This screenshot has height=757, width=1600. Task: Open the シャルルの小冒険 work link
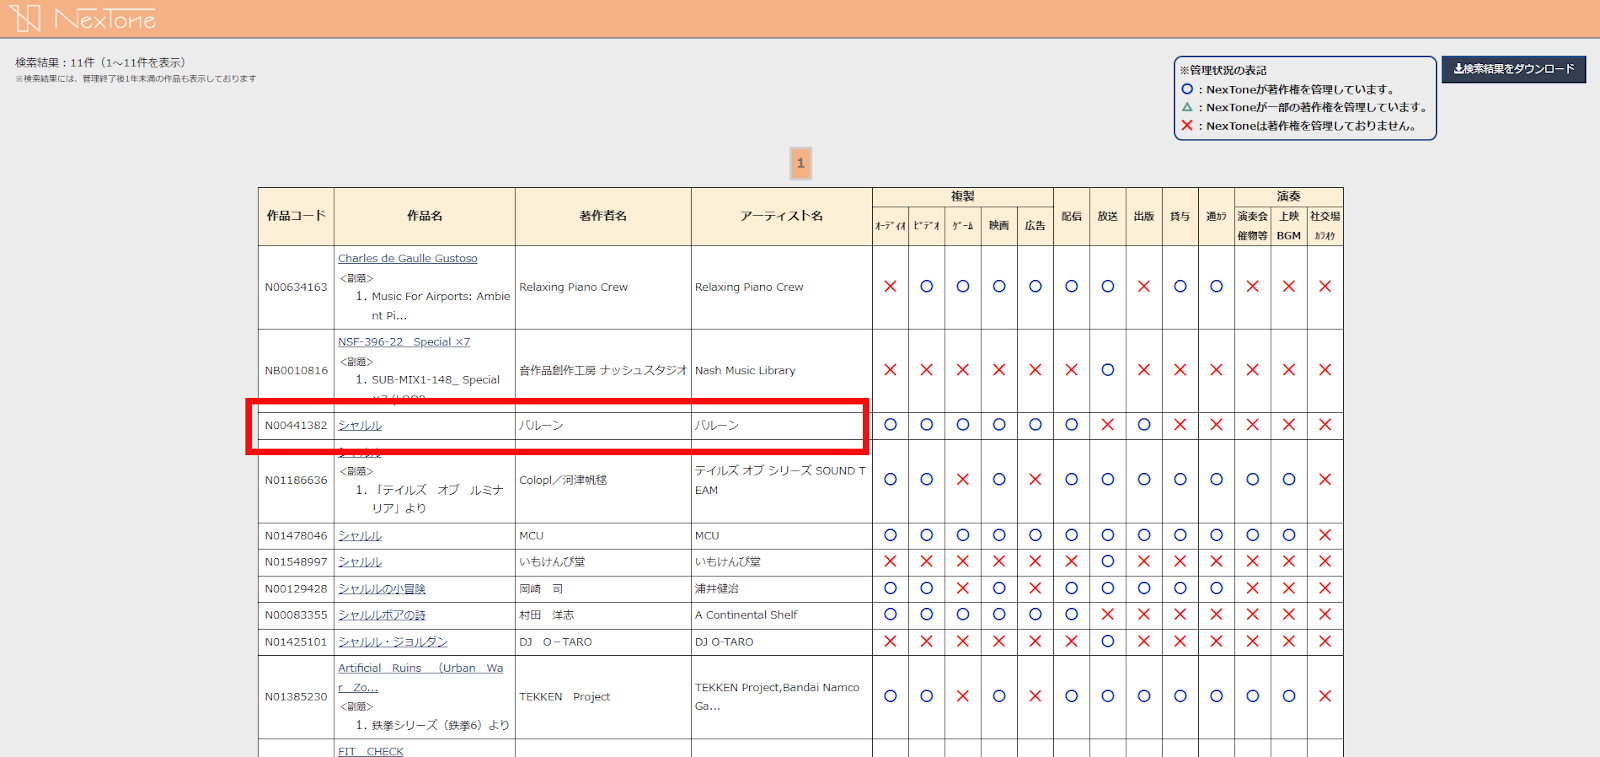381,589
